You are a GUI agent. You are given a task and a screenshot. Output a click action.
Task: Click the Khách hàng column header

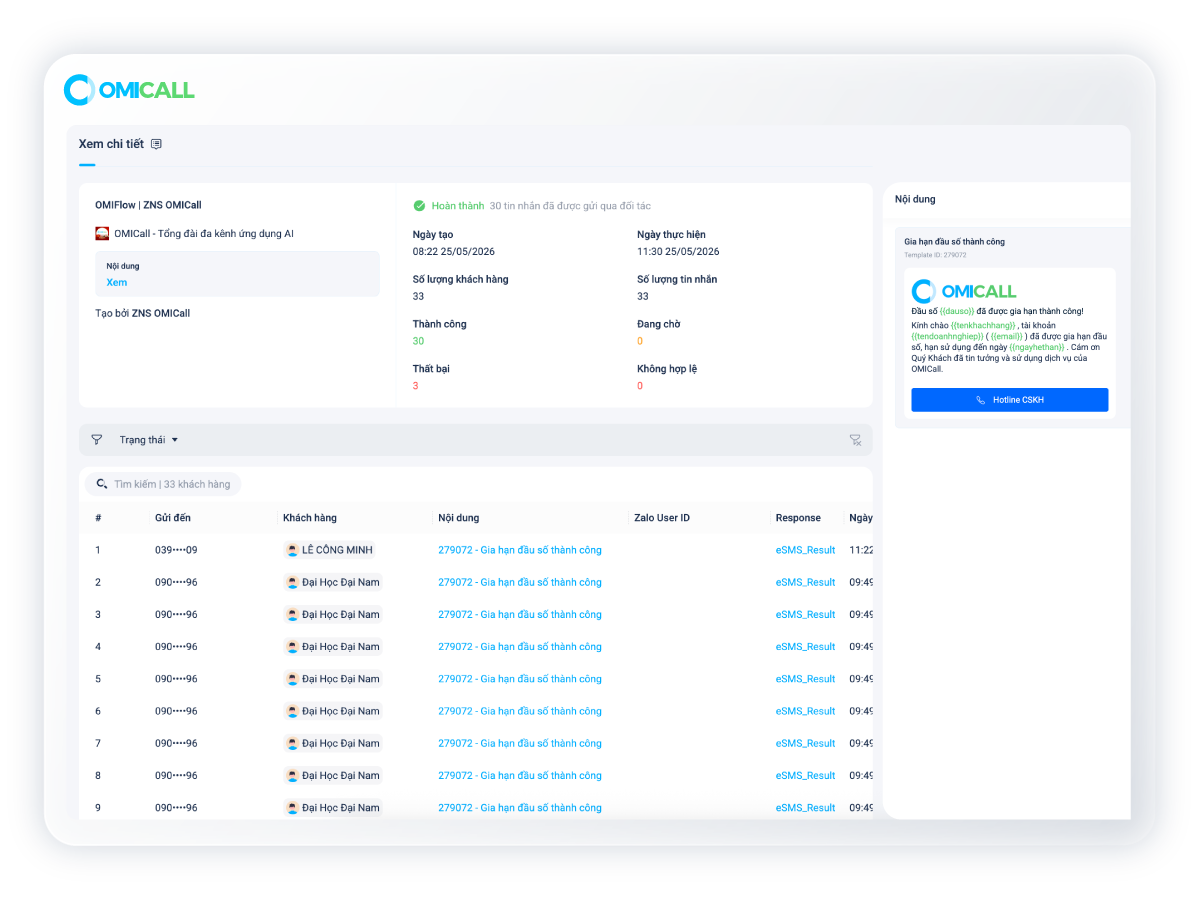(x=310, y=518)
